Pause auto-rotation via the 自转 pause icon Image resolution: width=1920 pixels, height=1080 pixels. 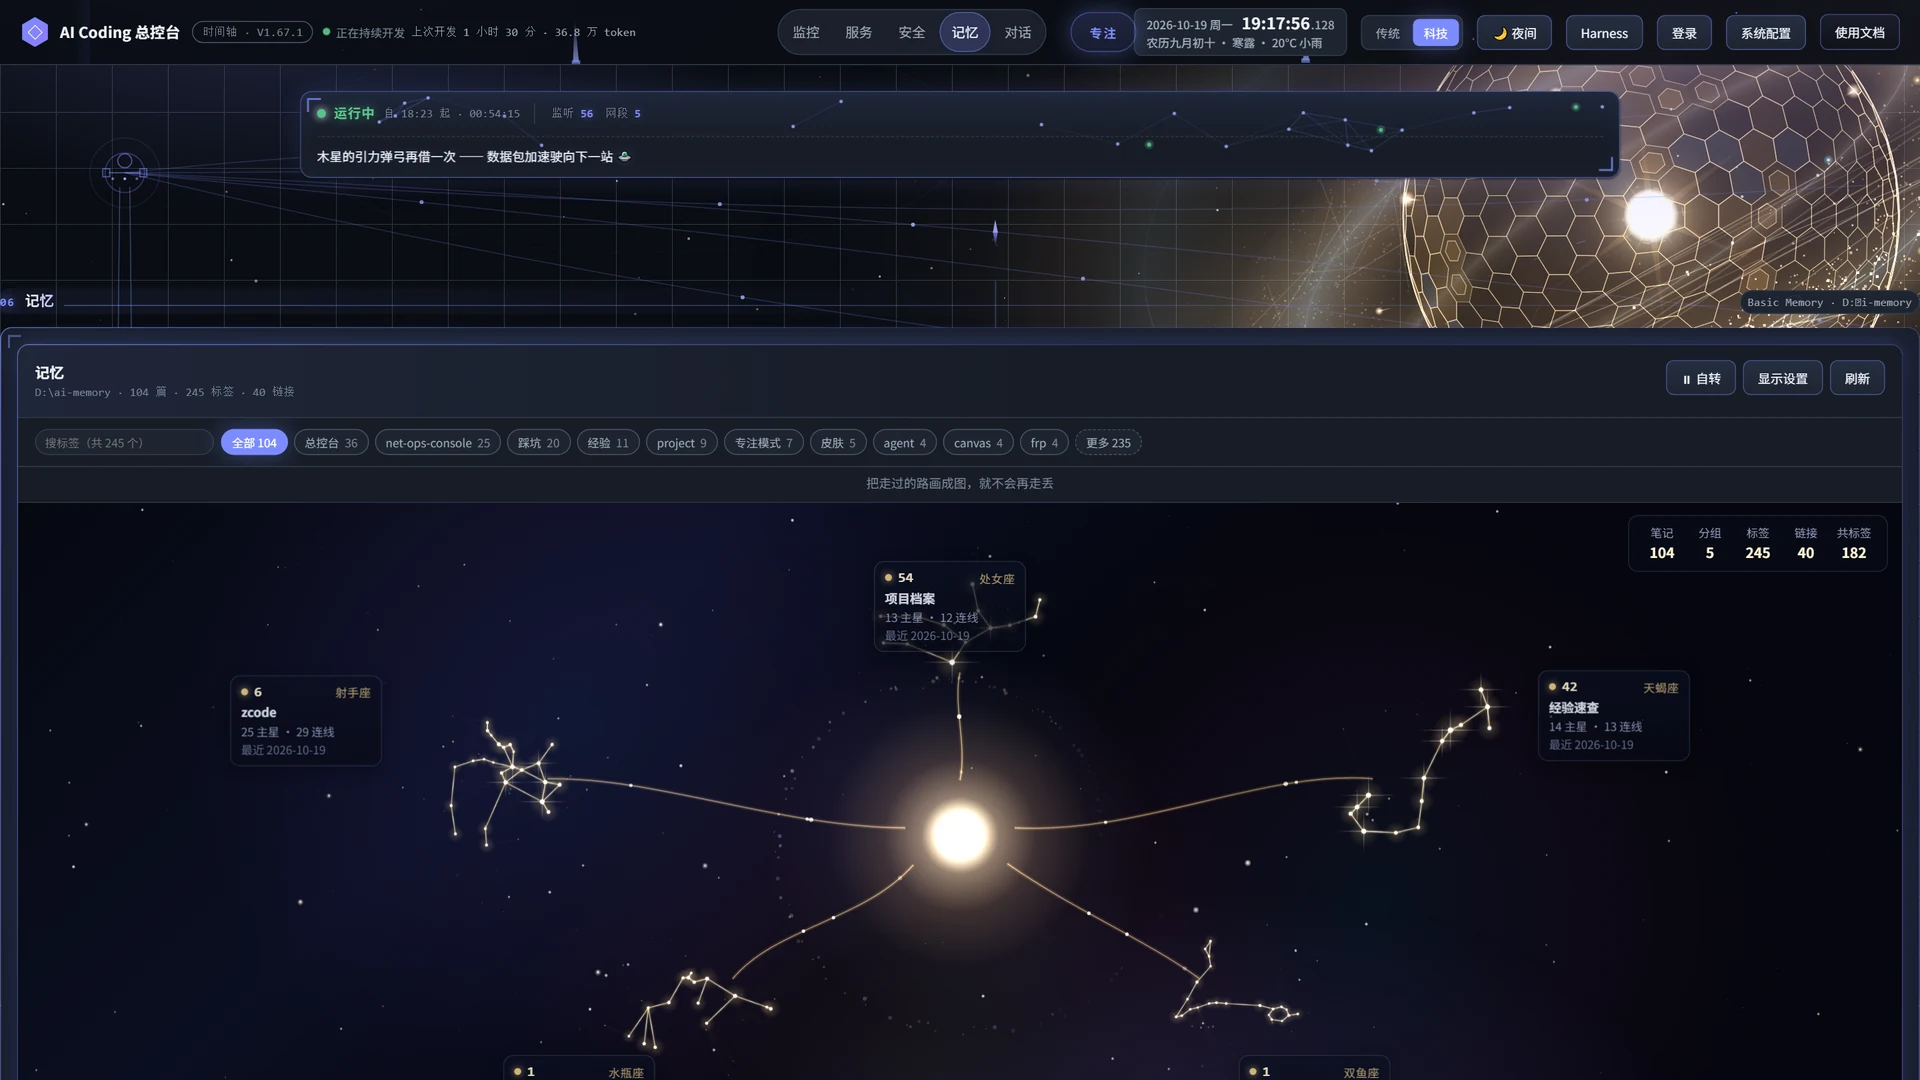(x=1686, y=379)
